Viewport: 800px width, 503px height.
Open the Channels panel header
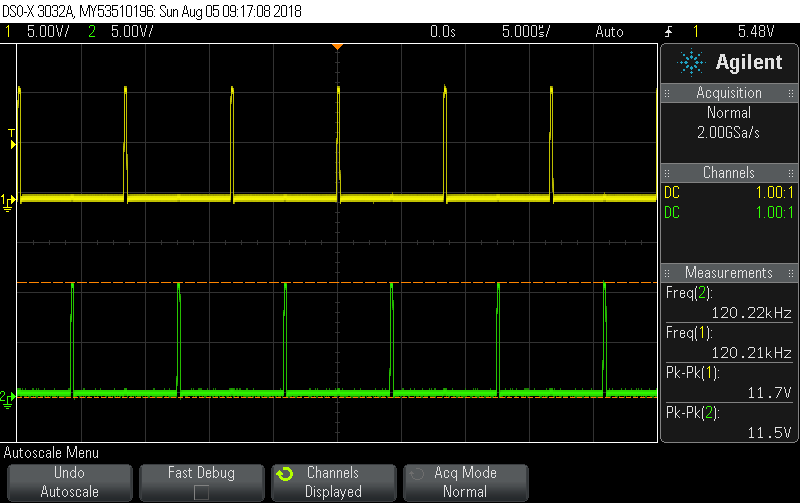pyautogui.click(x=729, y=172)
